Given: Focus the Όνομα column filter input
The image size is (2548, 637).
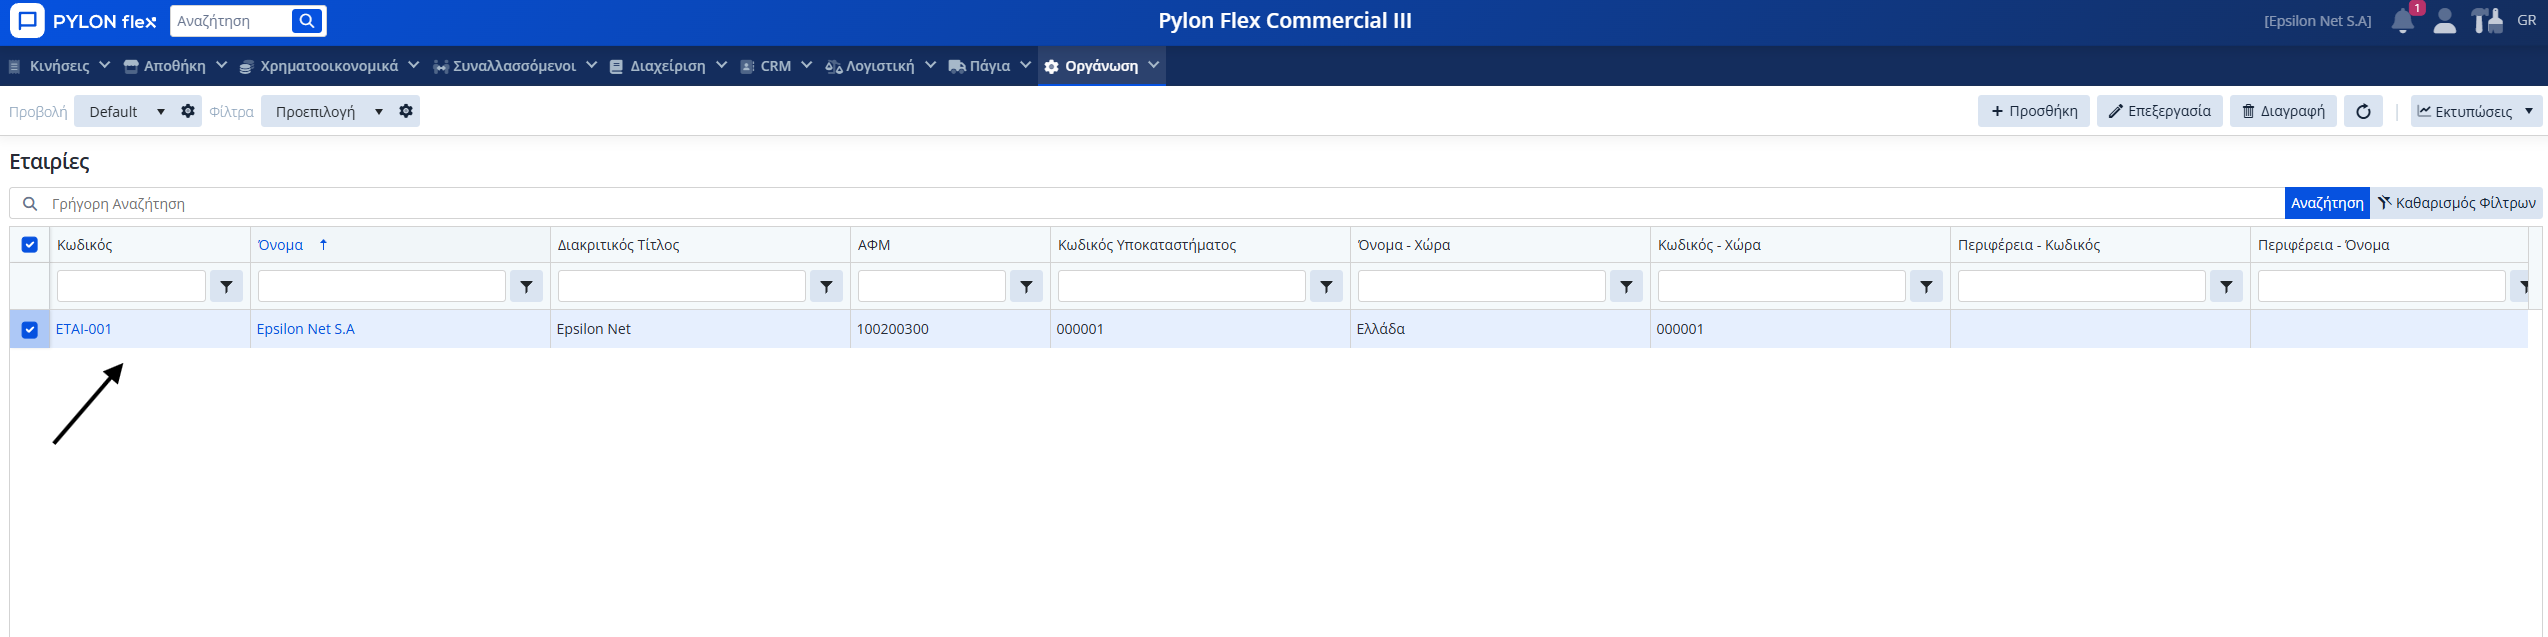Looking at the screenshot, I should (x=381, y=286).
